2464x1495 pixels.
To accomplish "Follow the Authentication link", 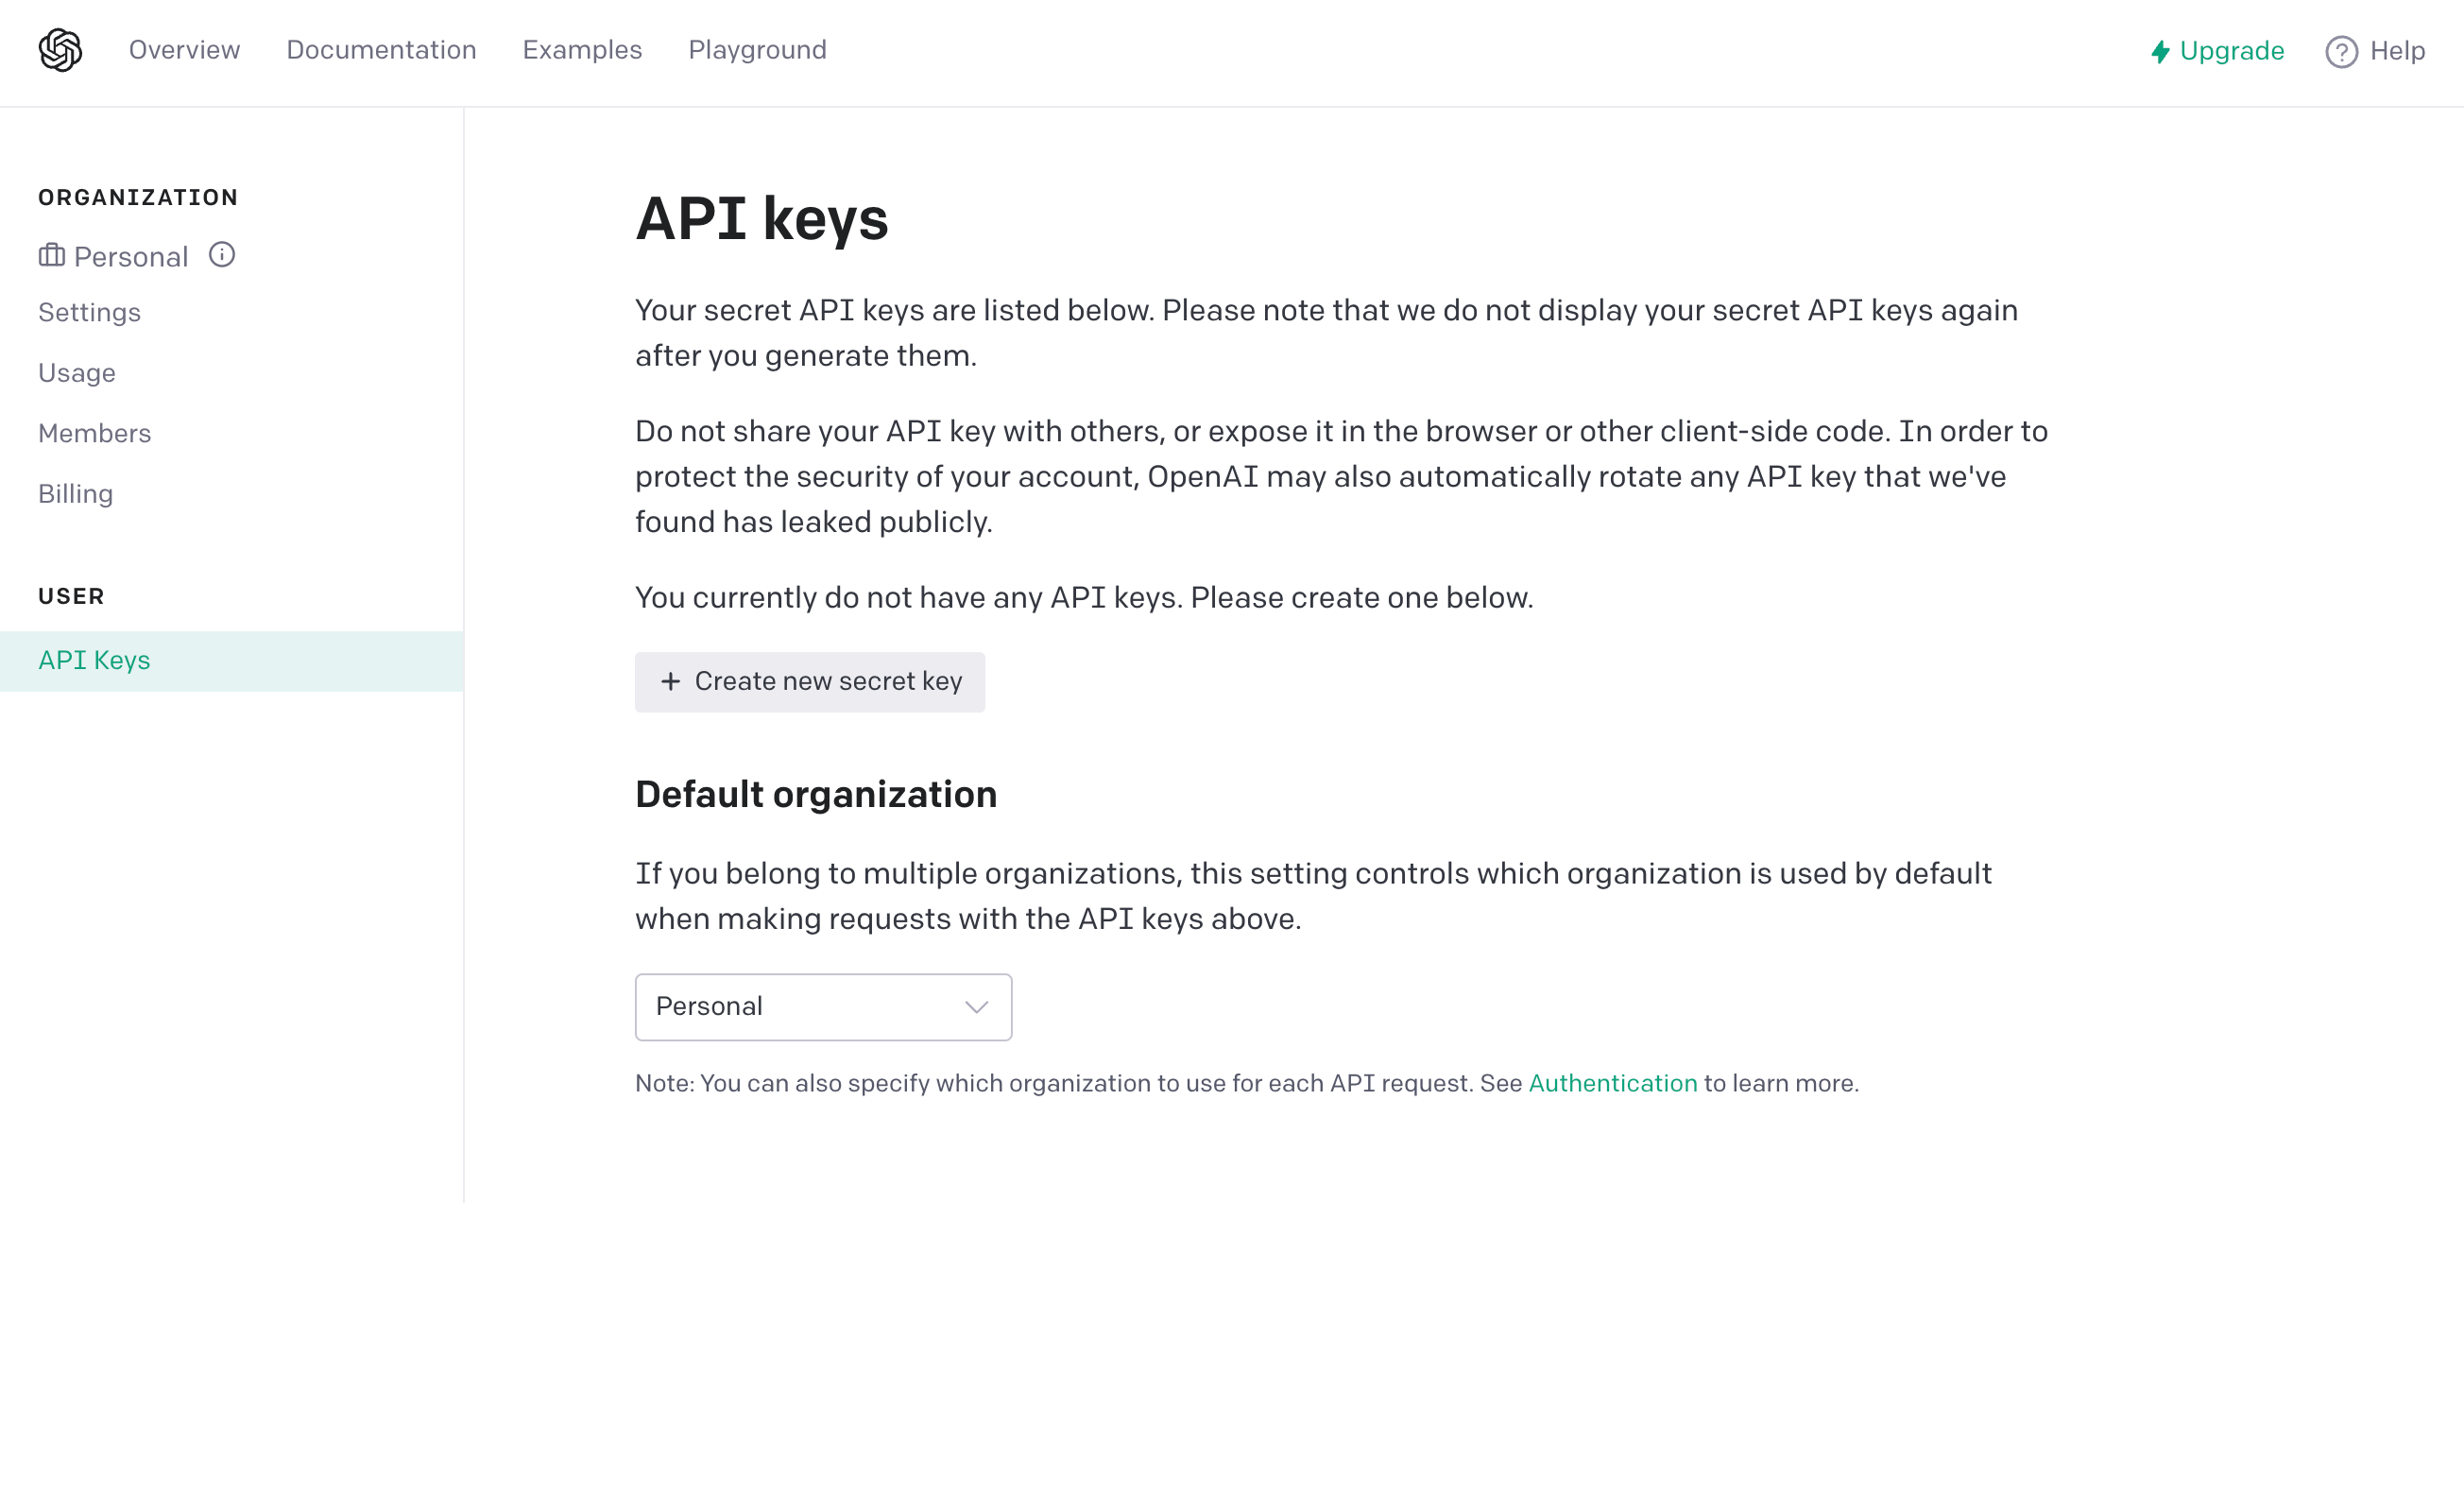I will tap(1612, 1084).
